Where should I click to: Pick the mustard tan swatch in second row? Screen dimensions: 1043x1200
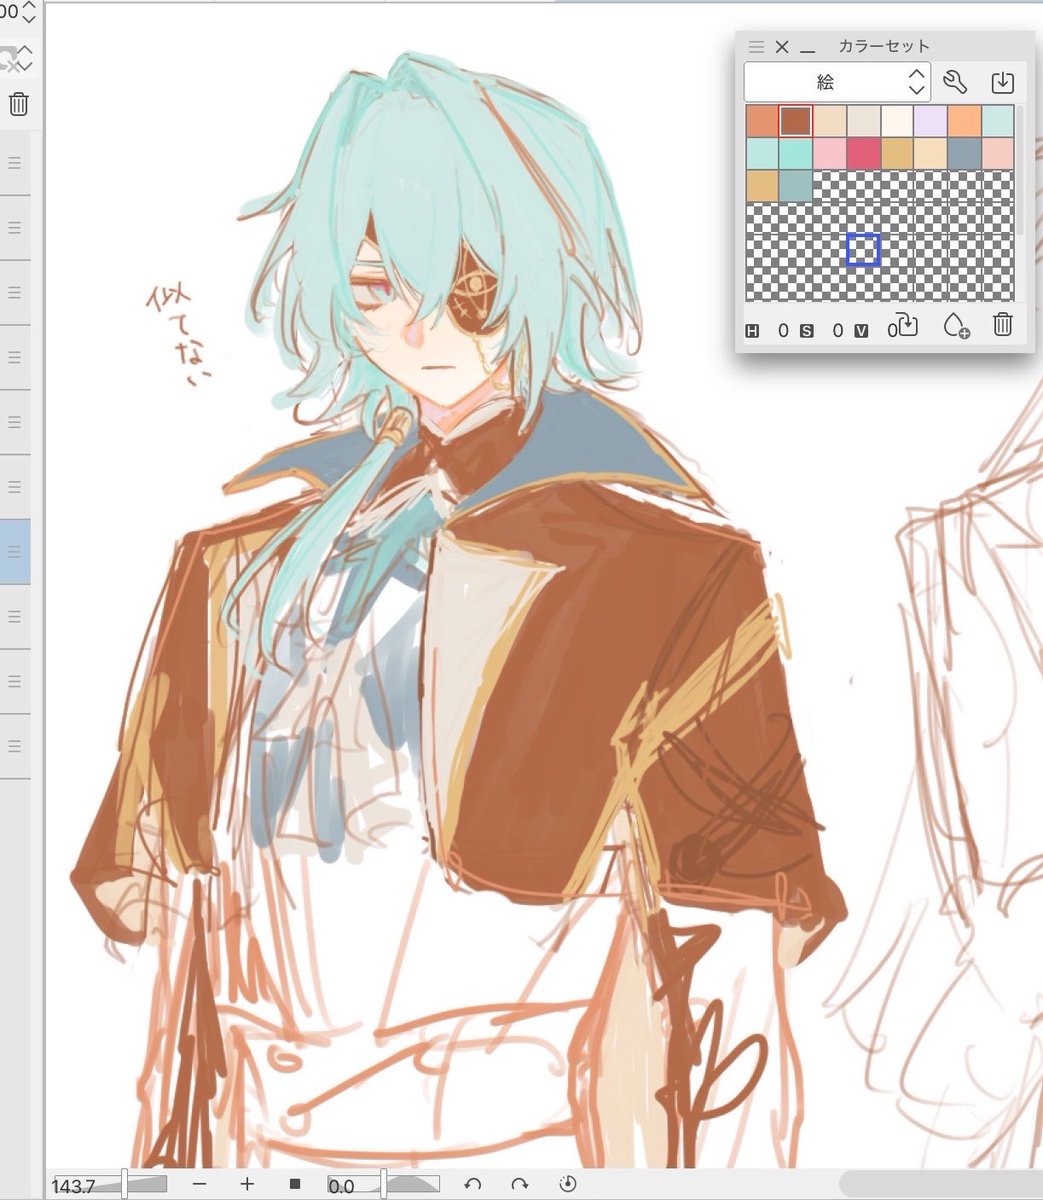(x=897, y=154)
